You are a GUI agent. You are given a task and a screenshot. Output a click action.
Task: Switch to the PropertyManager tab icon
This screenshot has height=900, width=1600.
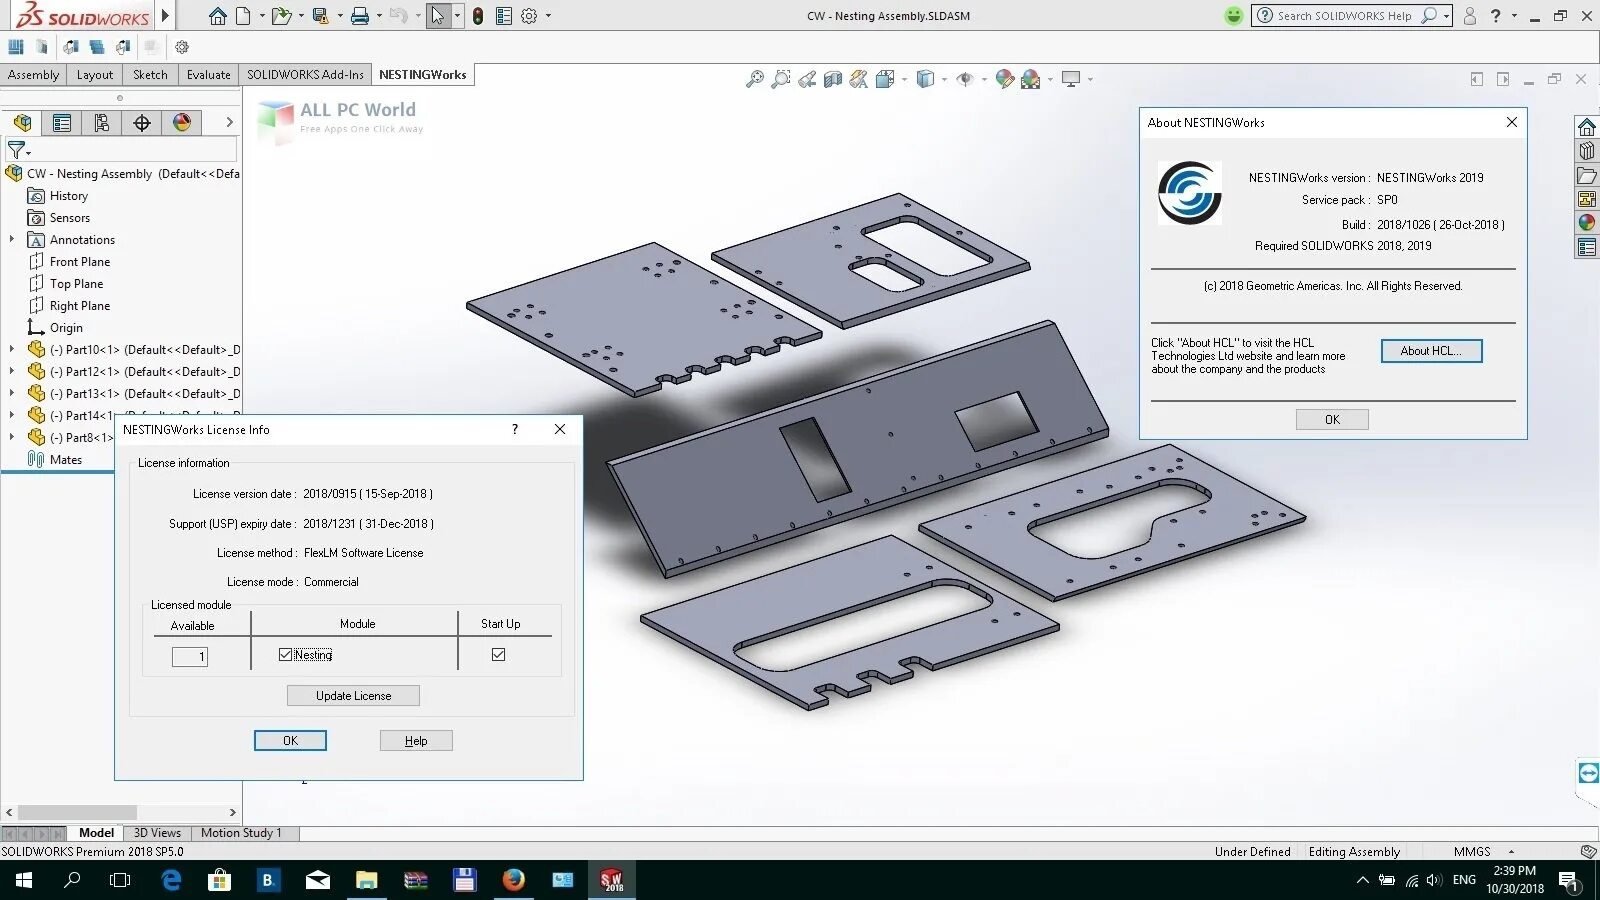coord(62,123)
